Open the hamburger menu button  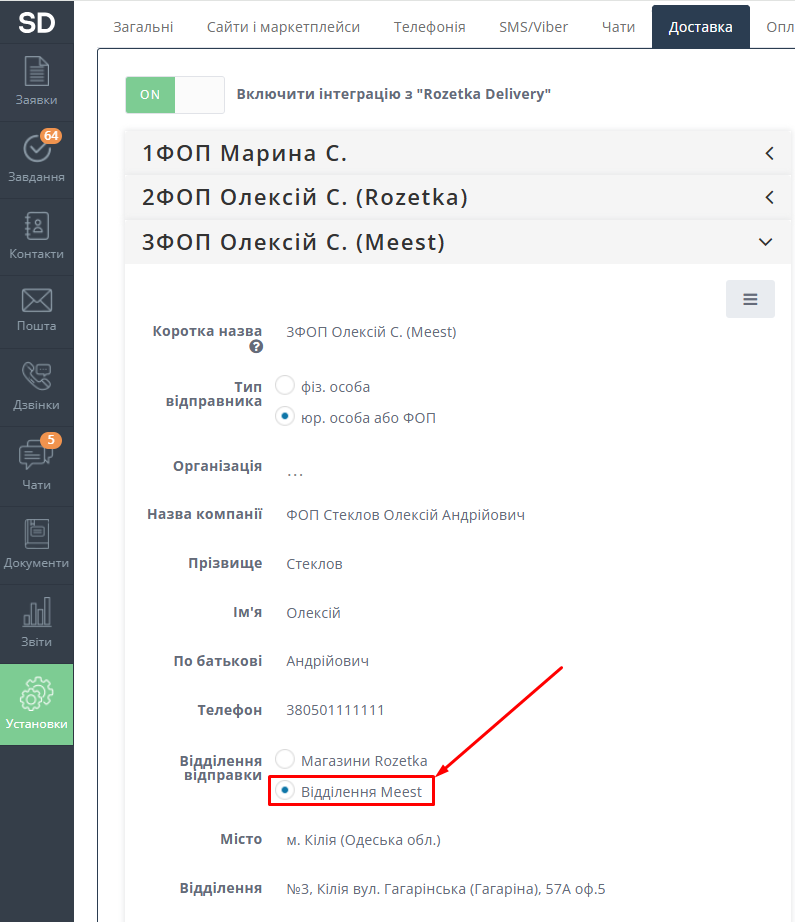(x=750, y=299)
